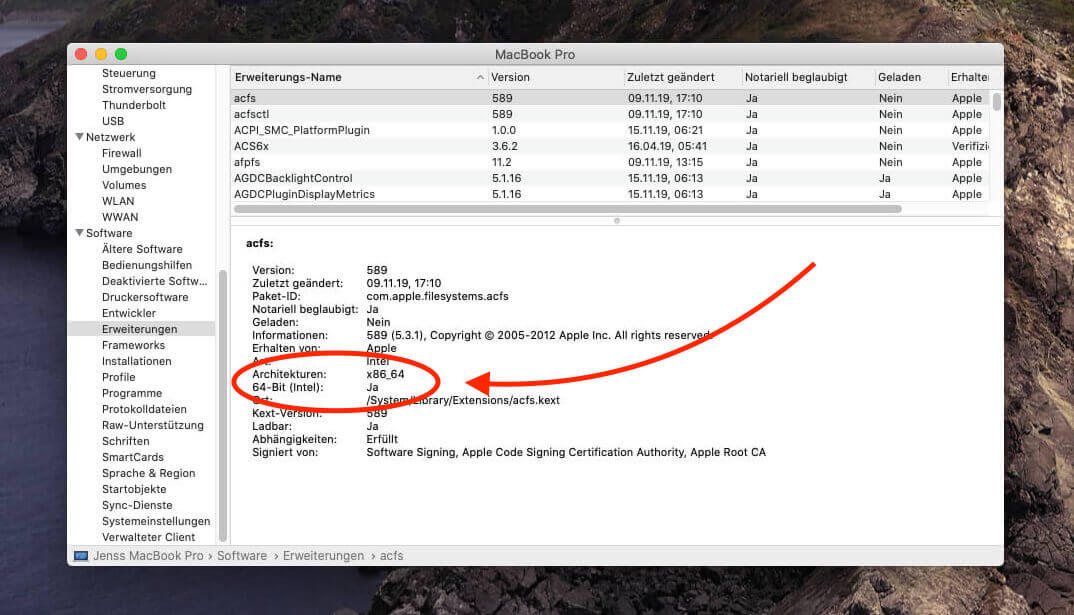Screen dimensions: 1074x615
Task: Open Entwickler in the sidebar
Action: (x=129, y=313)
